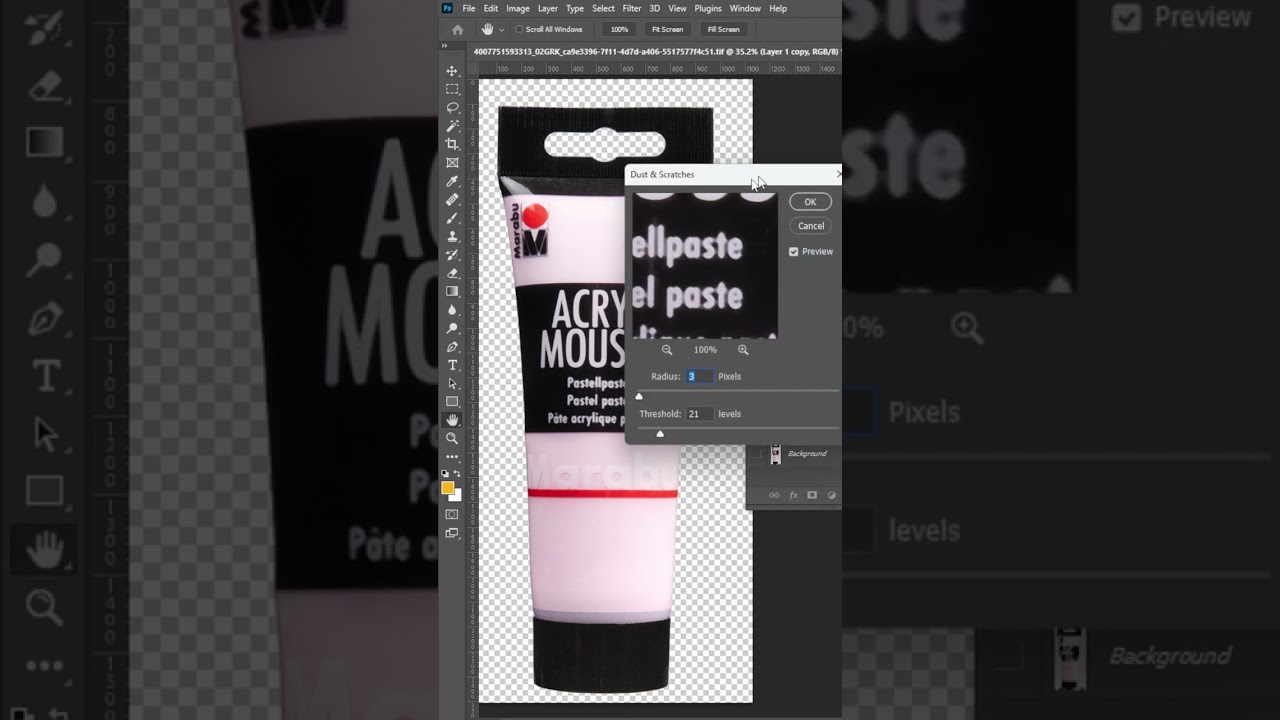Viewport: 1280px width, 720px height.
Task: Select the Frame tool
Action: [452, 162]
